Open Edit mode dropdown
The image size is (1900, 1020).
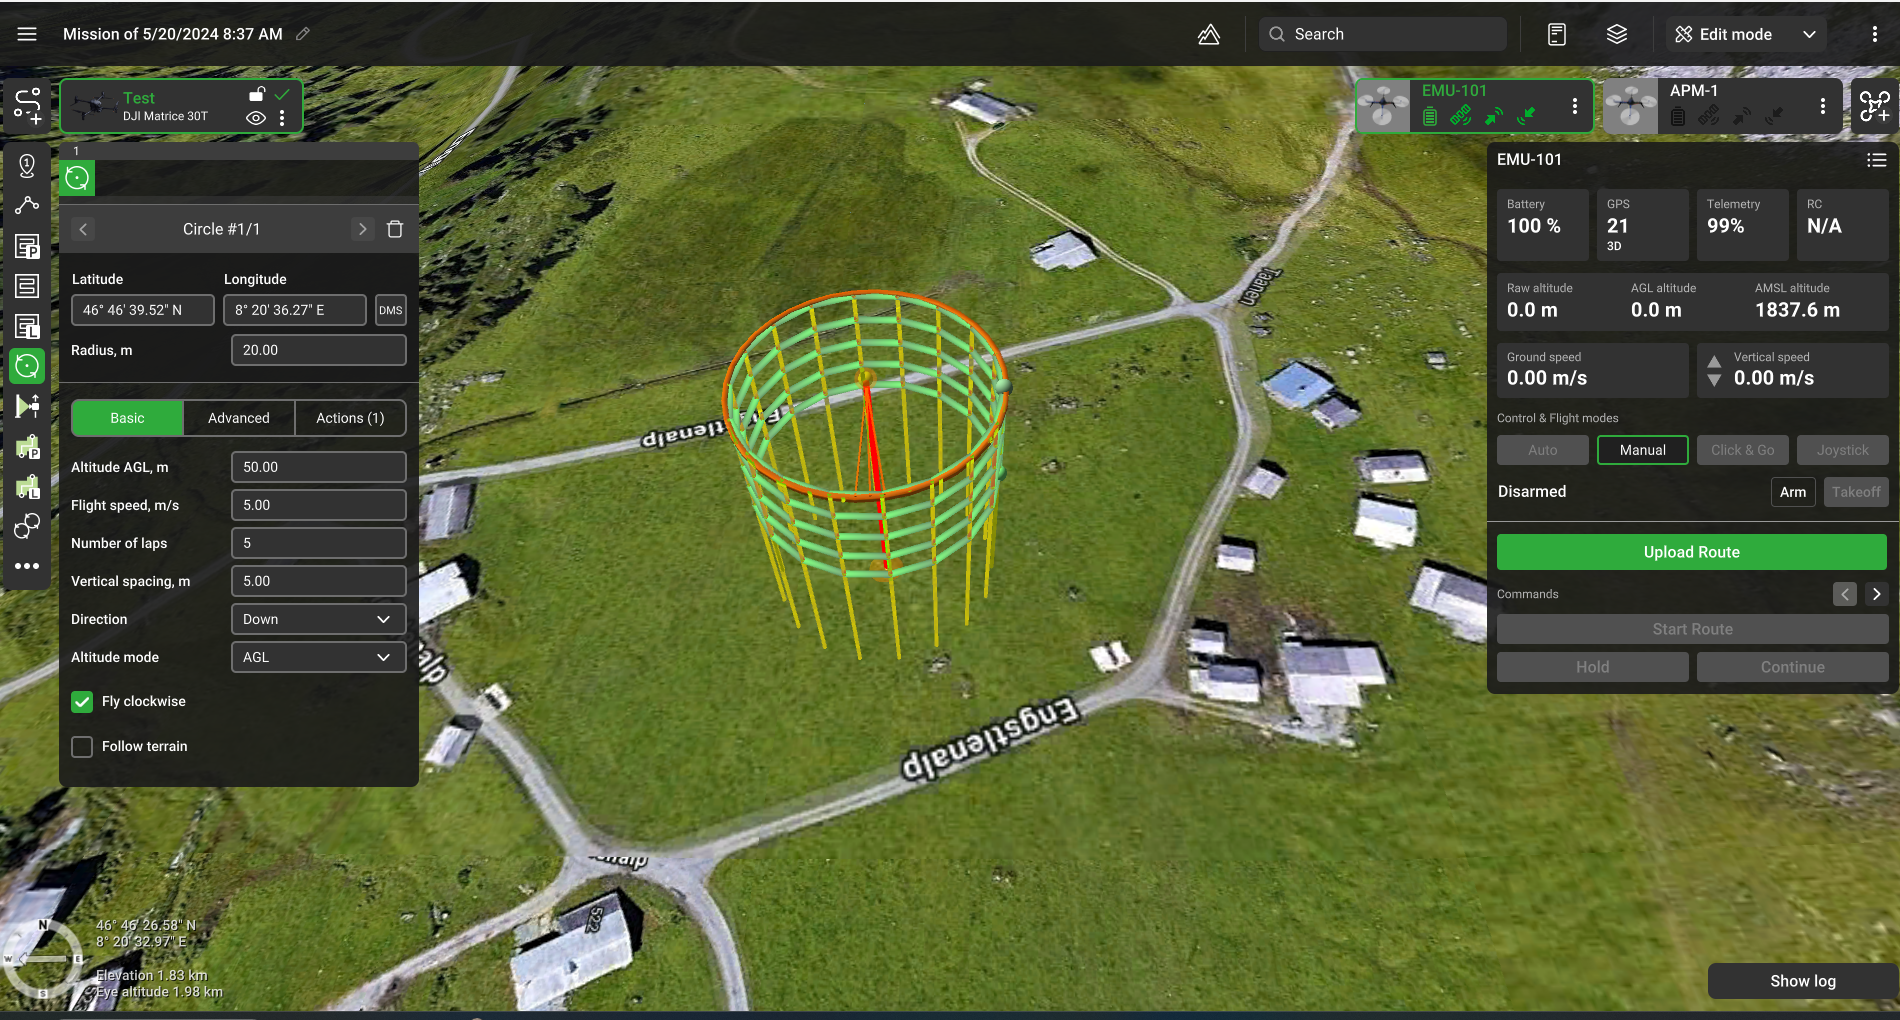[x=1746, y=34]
